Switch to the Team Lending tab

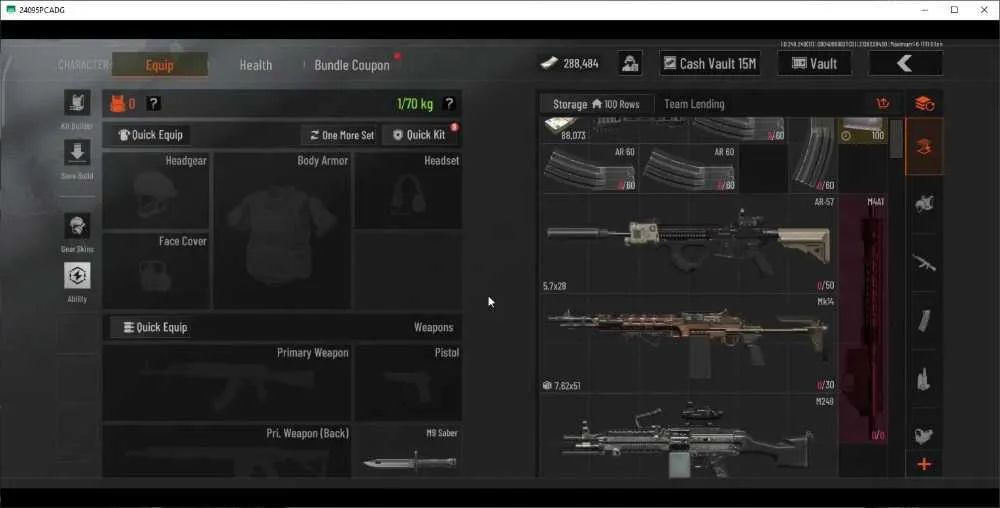pos(694,104)
